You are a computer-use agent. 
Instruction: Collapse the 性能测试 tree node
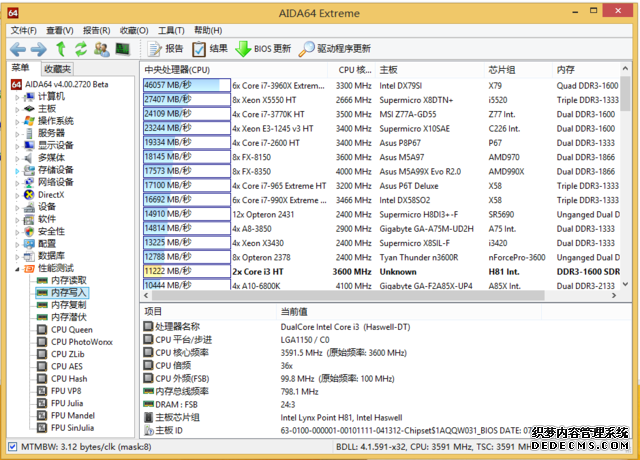[17, 269]
